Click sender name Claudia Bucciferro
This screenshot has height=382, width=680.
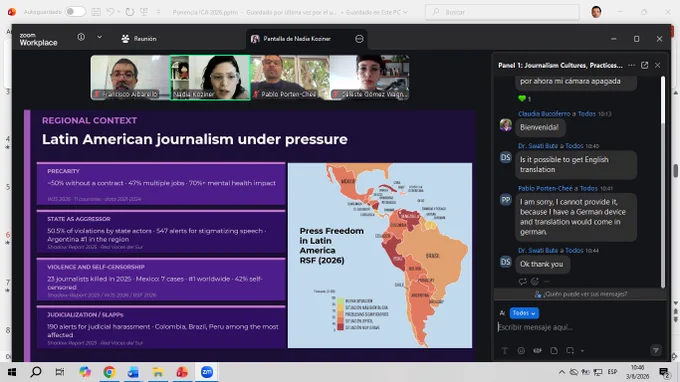click(x=544, y=114)
